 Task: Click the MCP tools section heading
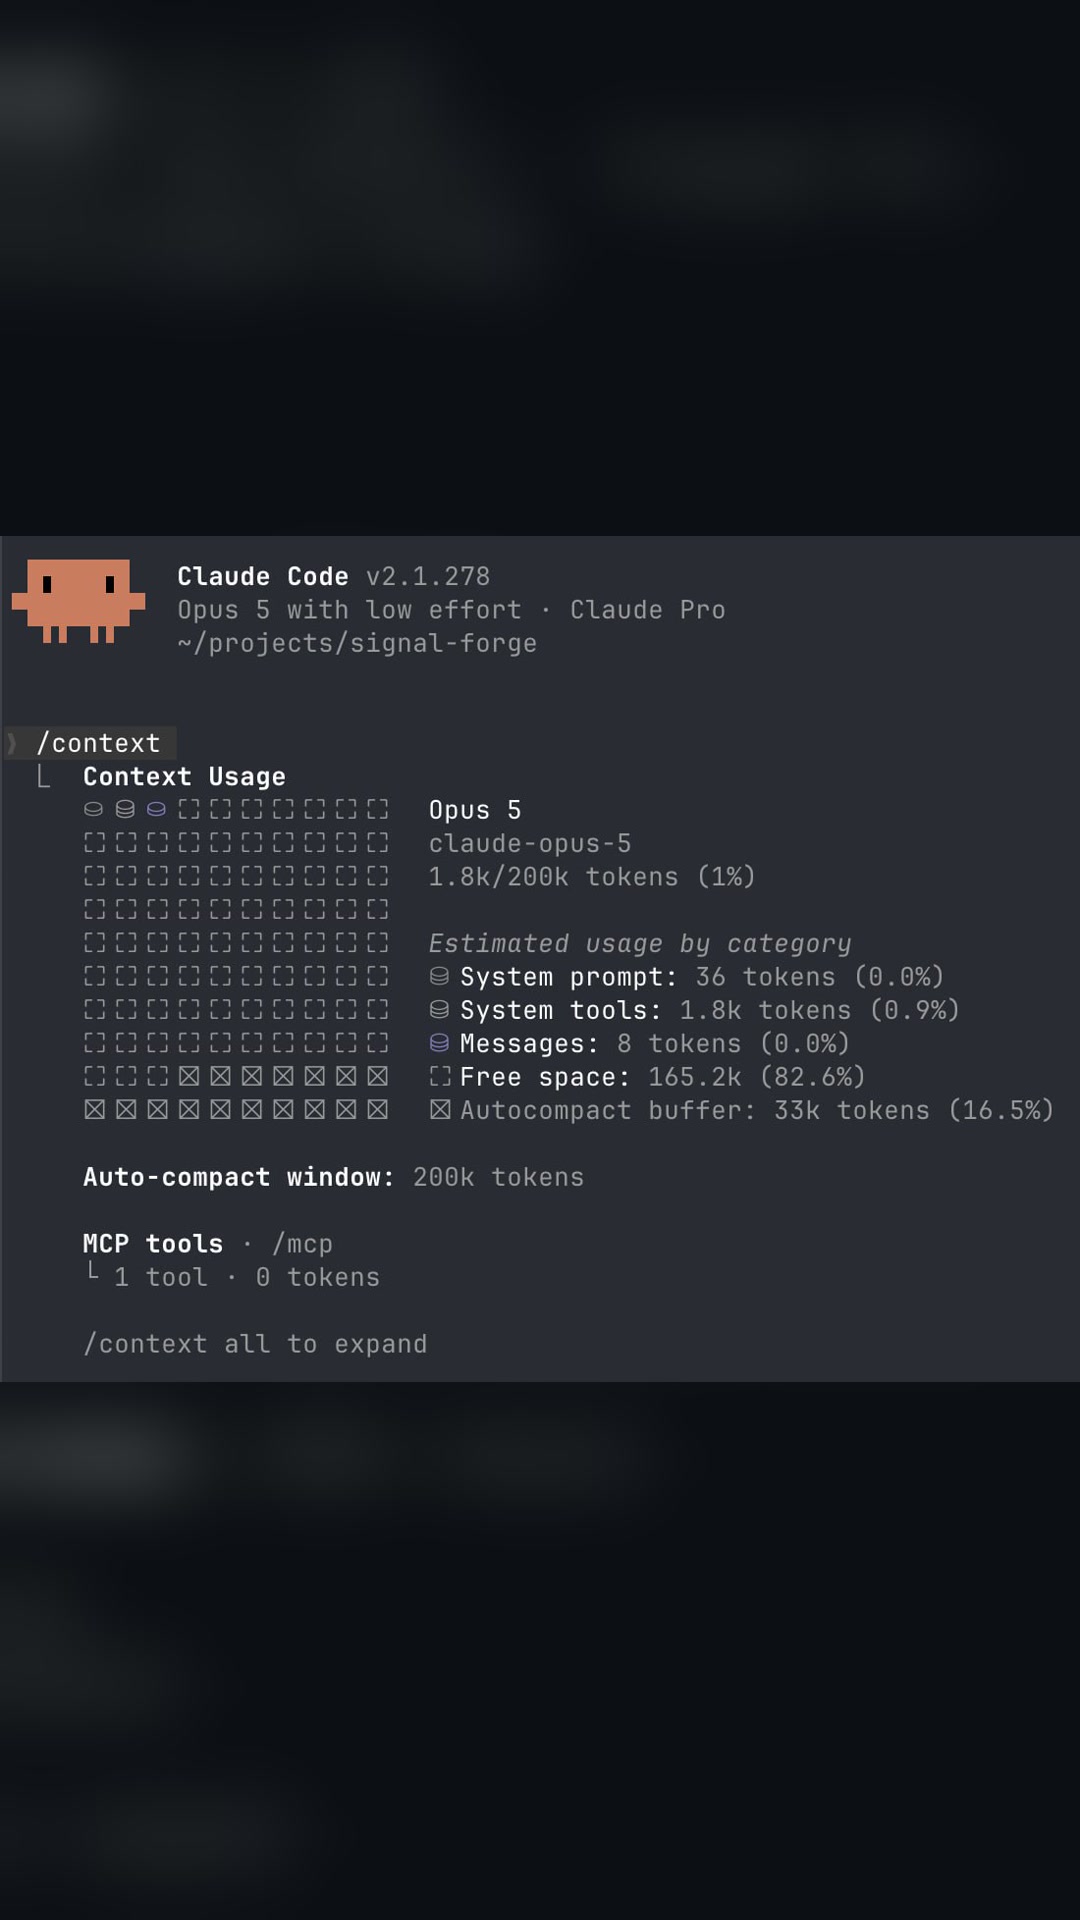[x=153, y=1244]
